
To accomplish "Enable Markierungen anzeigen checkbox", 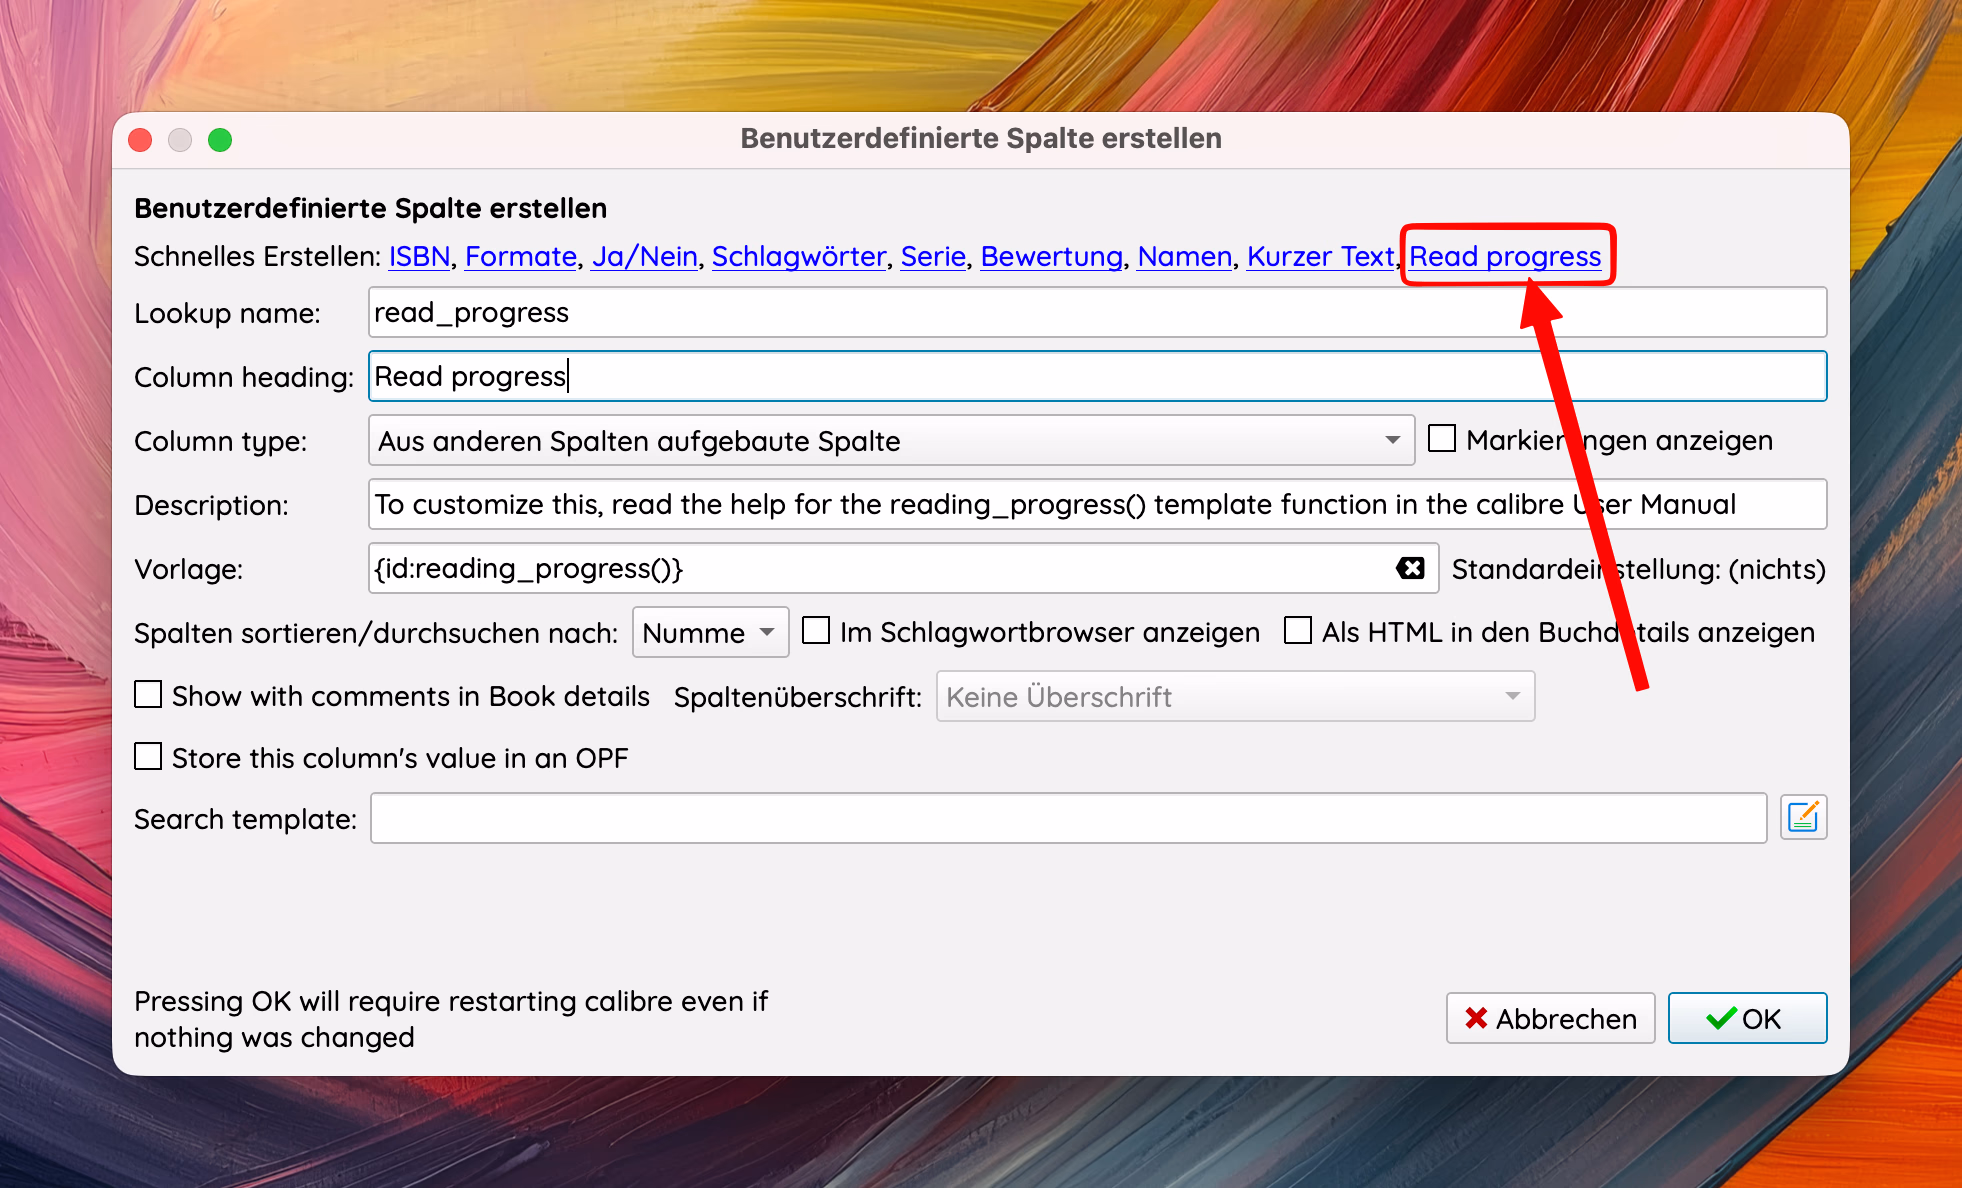I will 1441,439.
